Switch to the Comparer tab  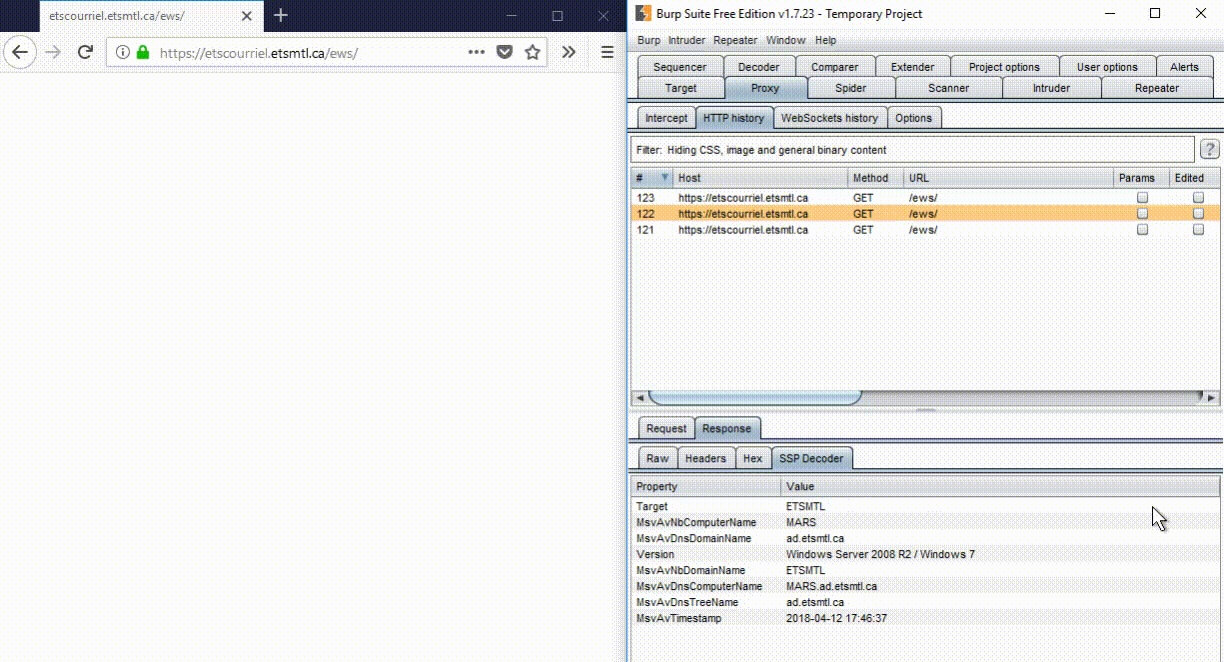[834, 67]
